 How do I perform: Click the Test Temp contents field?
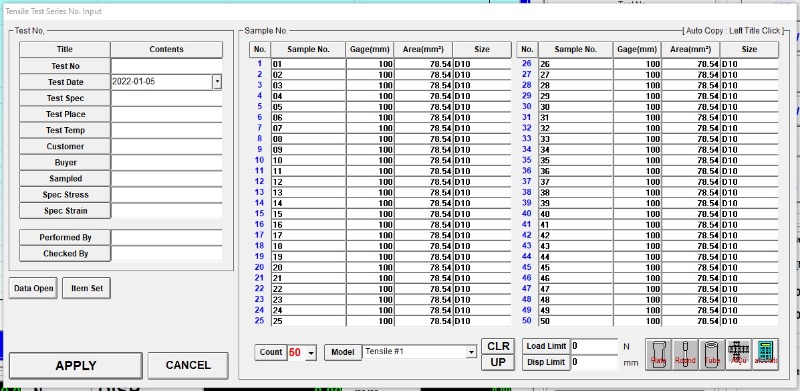pos(166,130)
